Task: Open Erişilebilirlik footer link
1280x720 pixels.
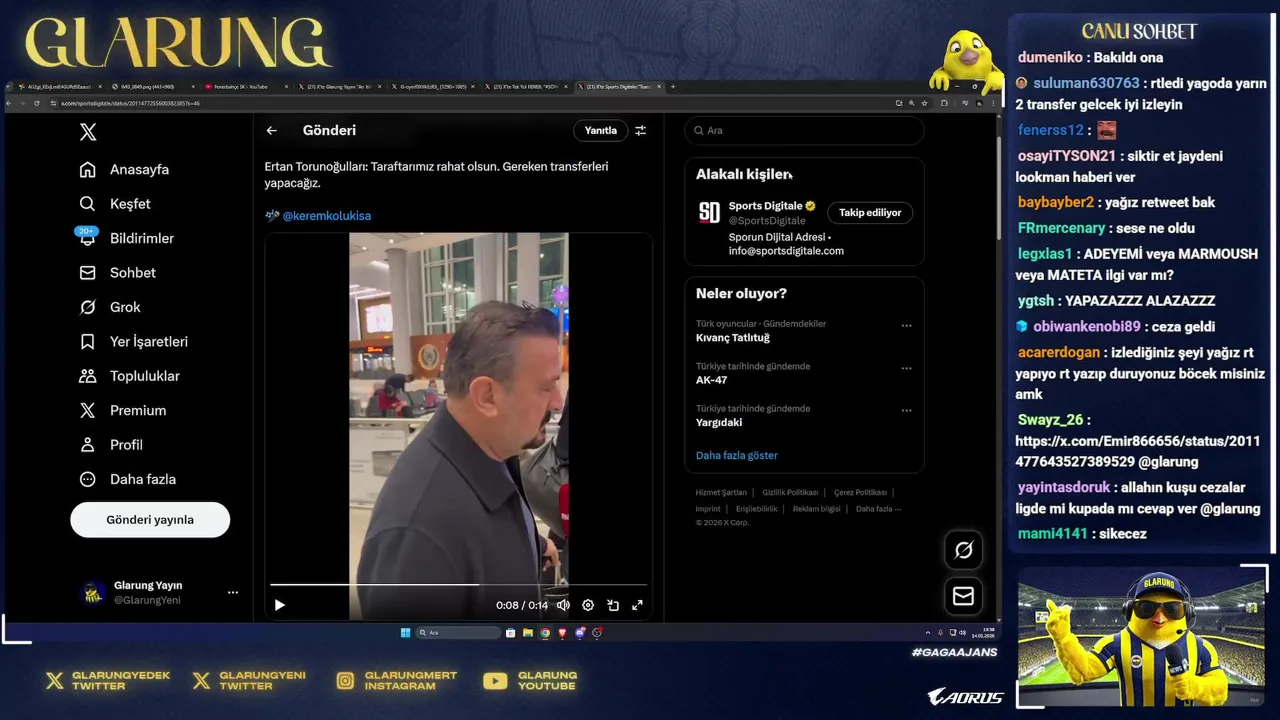Action: (x=757, y=509)
